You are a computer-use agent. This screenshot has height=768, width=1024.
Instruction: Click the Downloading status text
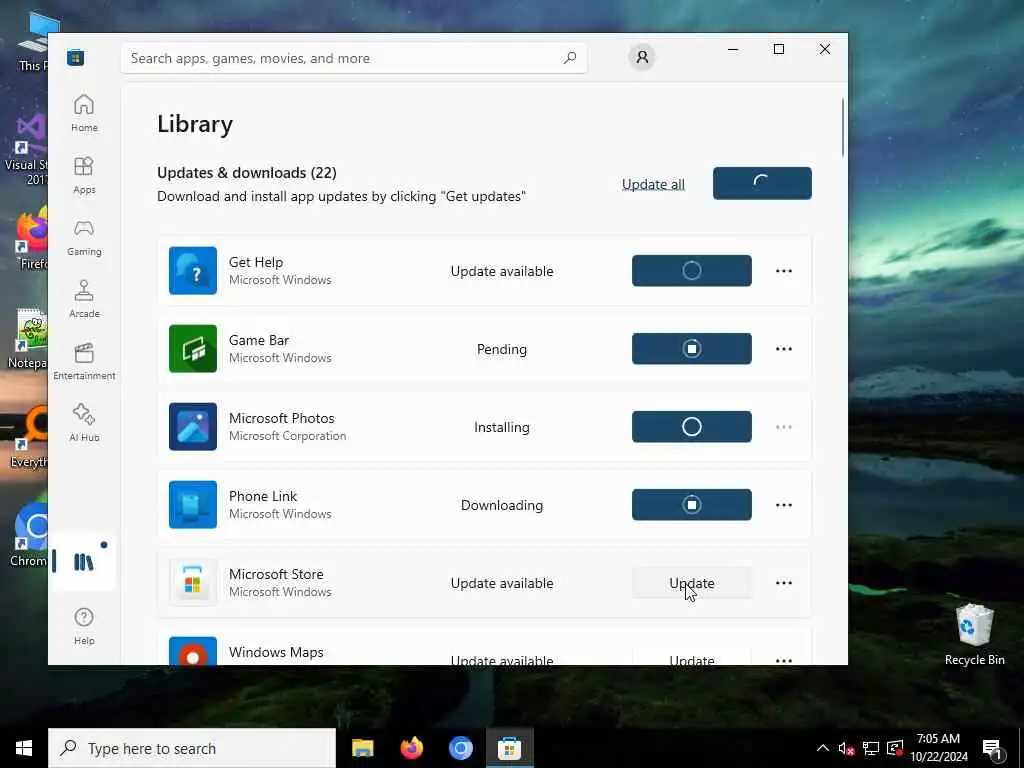pyautogui.click(x=502, y=505)
